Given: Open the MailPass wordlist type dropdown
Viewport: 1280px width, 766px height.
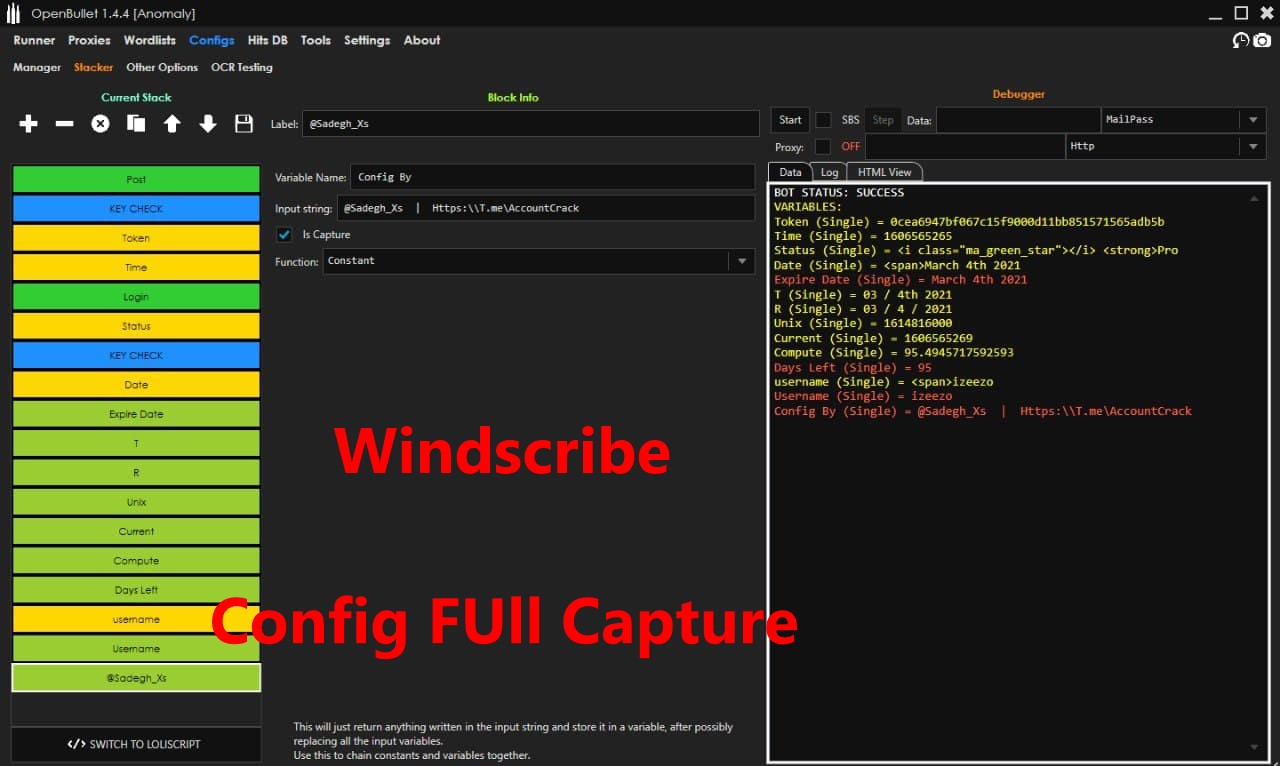Looking at the screenshot, I should (x=1253, y=120).
